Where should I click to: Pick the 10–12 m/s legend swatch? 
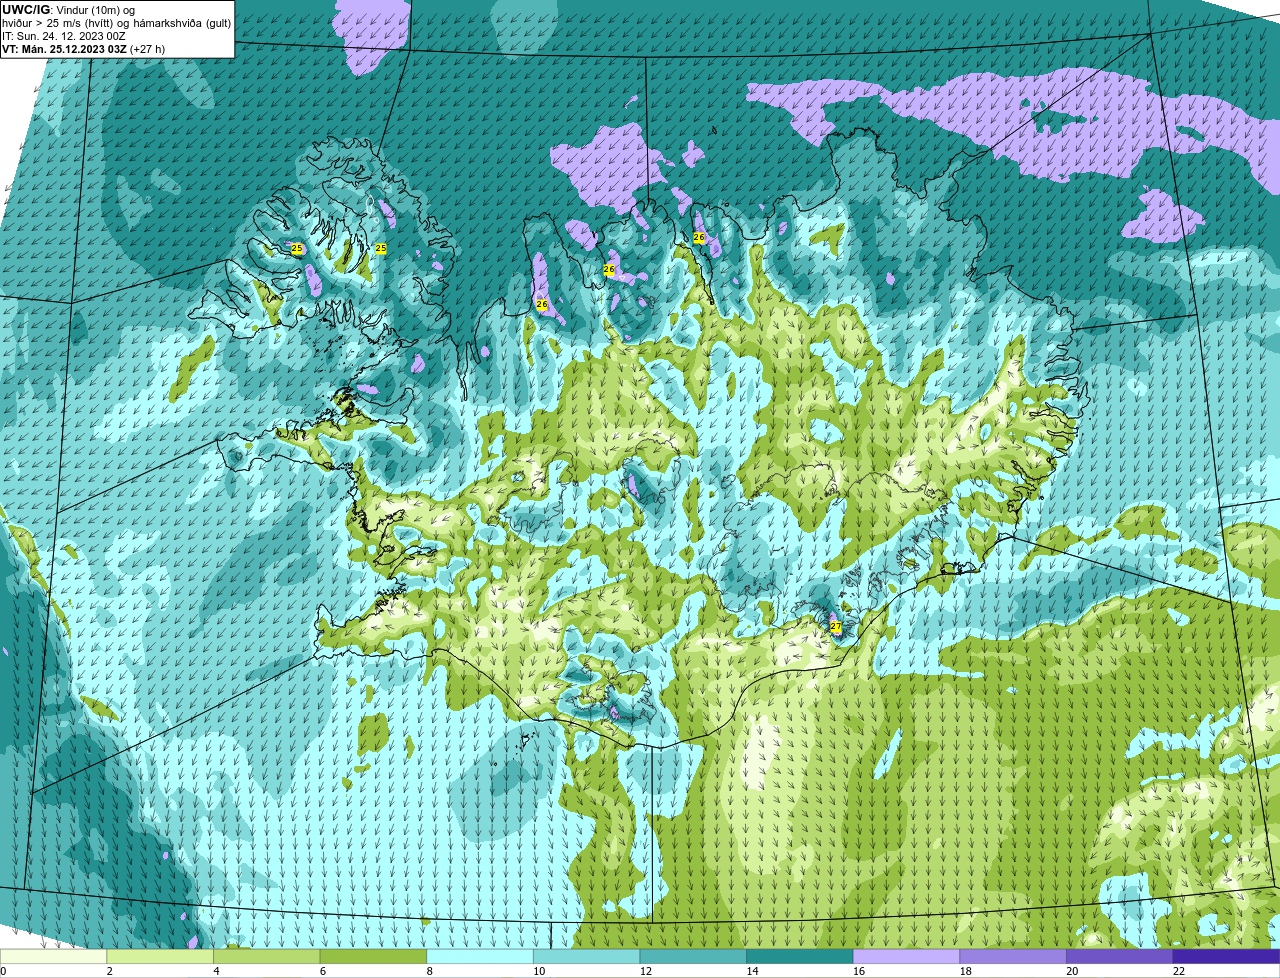[586, 957]
